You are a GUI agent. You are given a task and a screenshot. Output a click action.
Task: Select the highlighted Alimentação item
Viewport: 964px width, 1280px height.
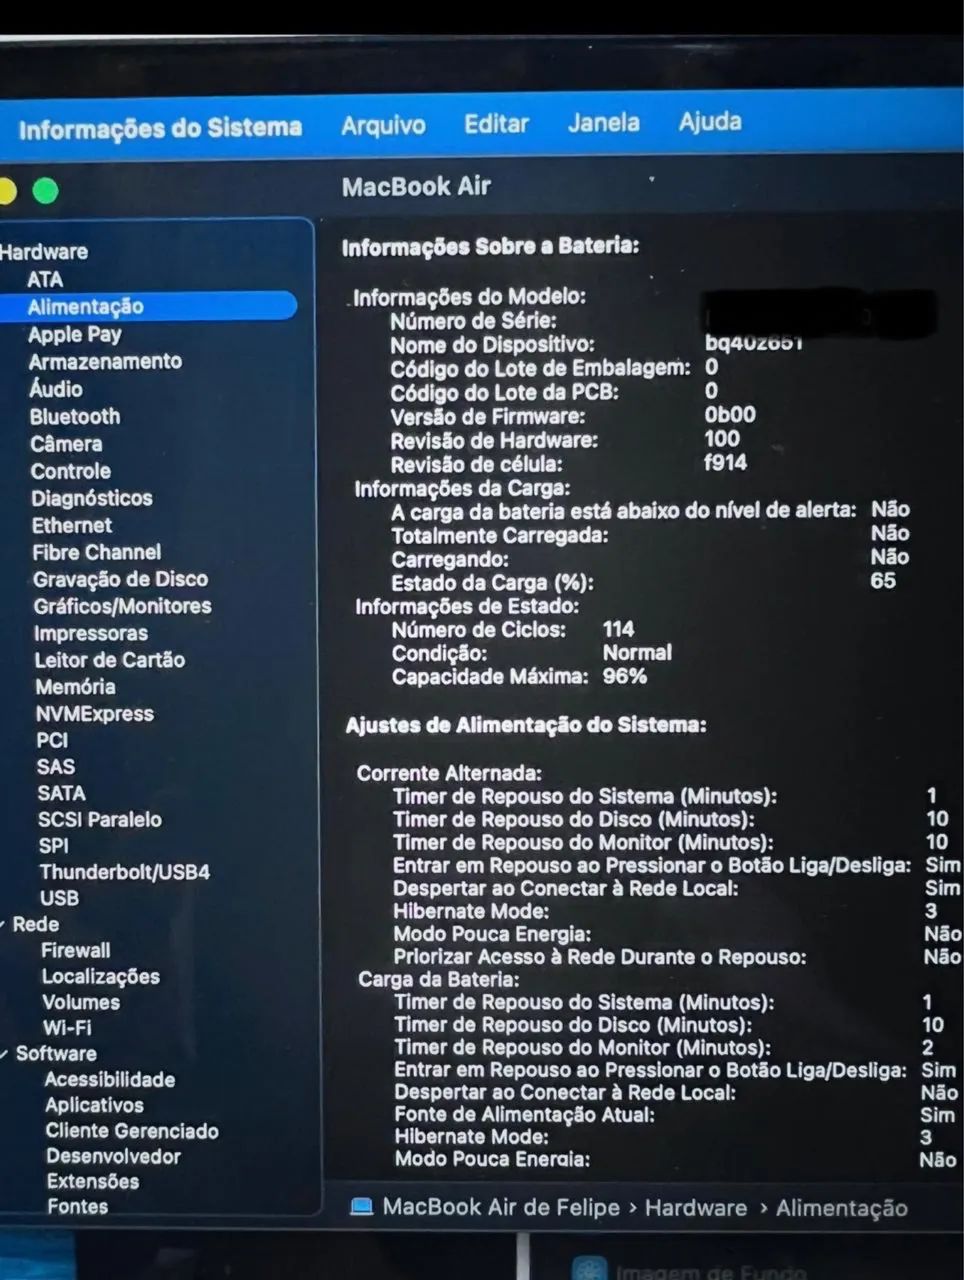click(147, 306)
